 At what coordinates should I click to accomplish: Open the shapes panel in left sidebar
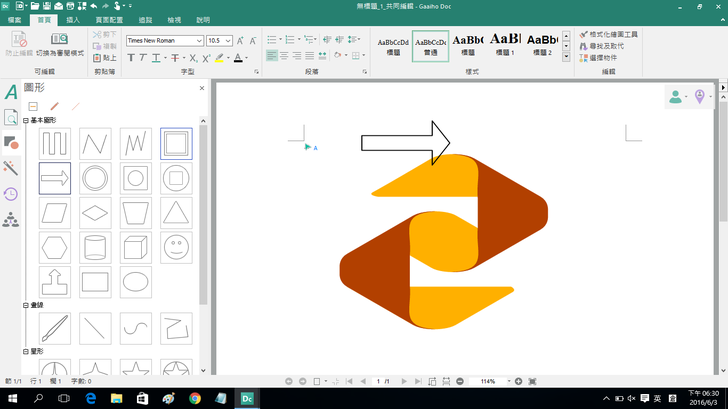(11, 143)
